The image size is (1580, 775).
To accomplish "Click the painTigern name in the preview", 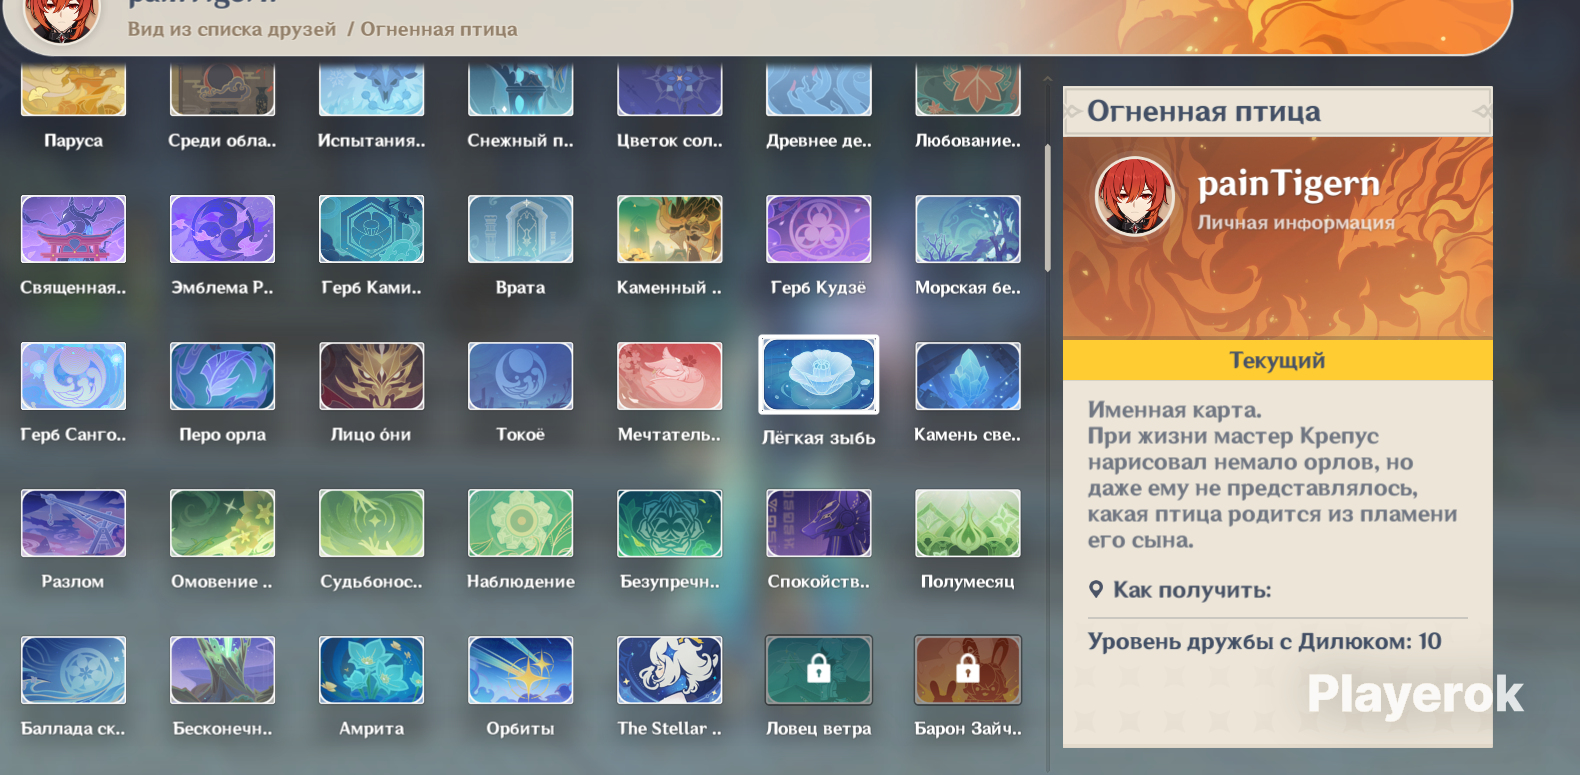I will click(1288, 184).
